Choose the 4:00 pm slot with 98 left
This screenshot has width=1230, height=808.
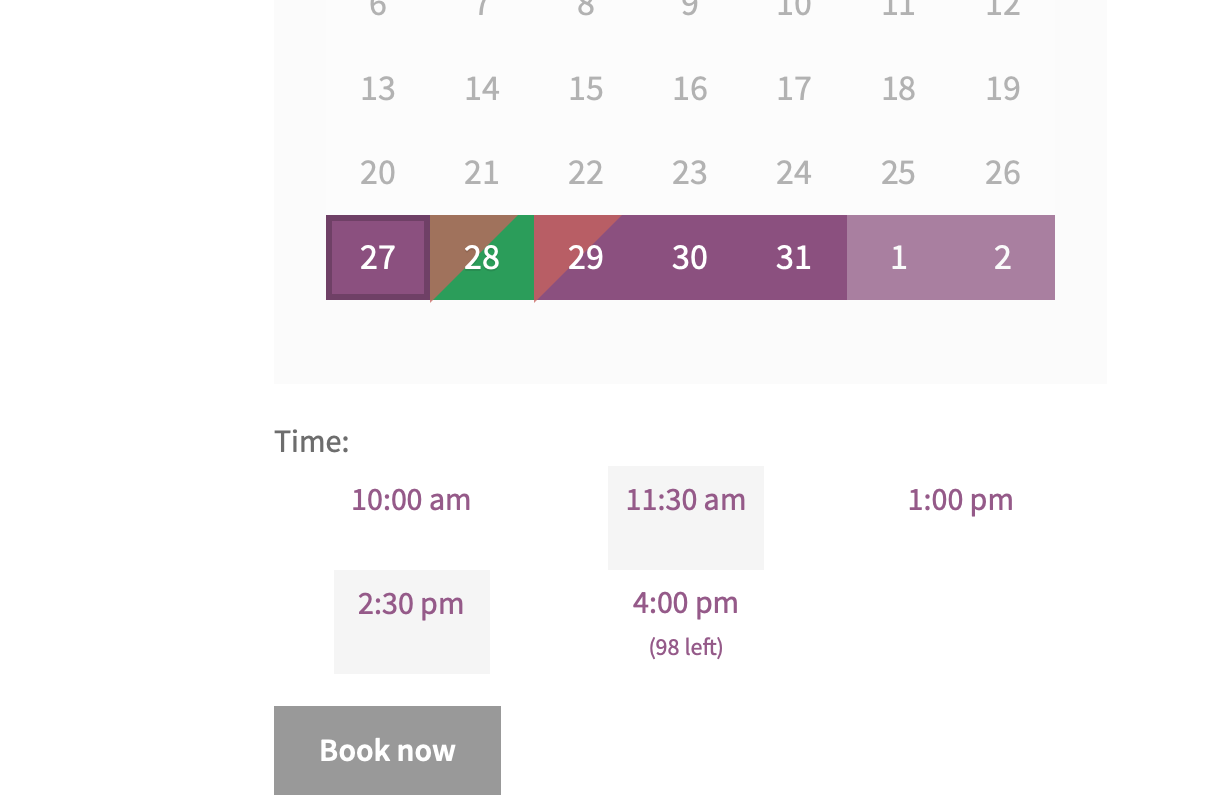685,603
